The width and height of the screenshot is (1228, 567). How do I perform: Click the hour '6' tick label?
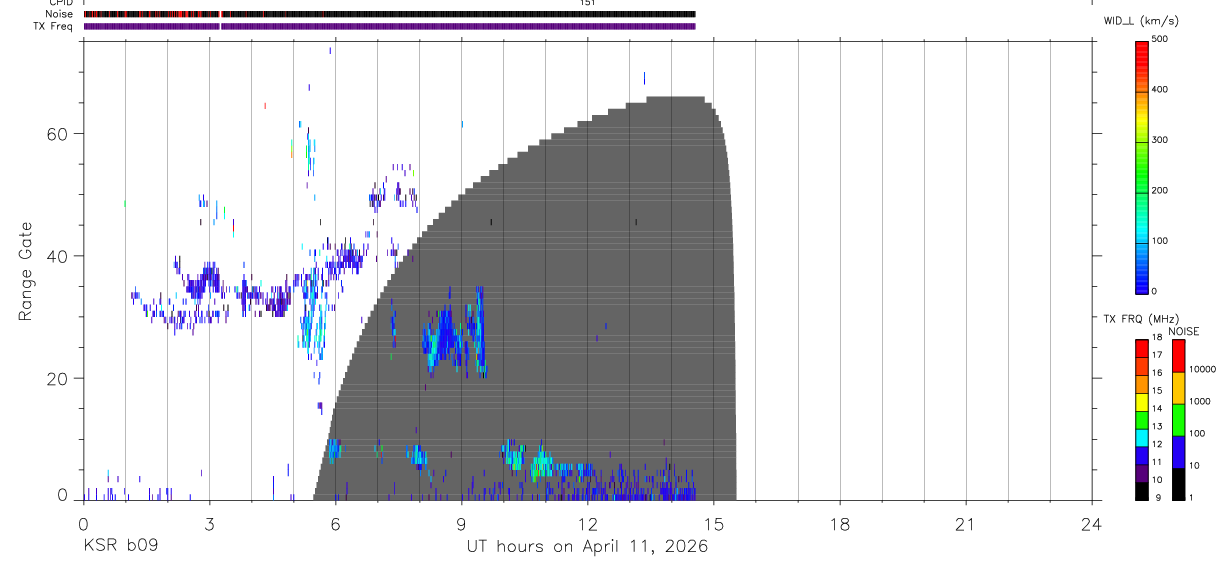(x=335, y=524)
